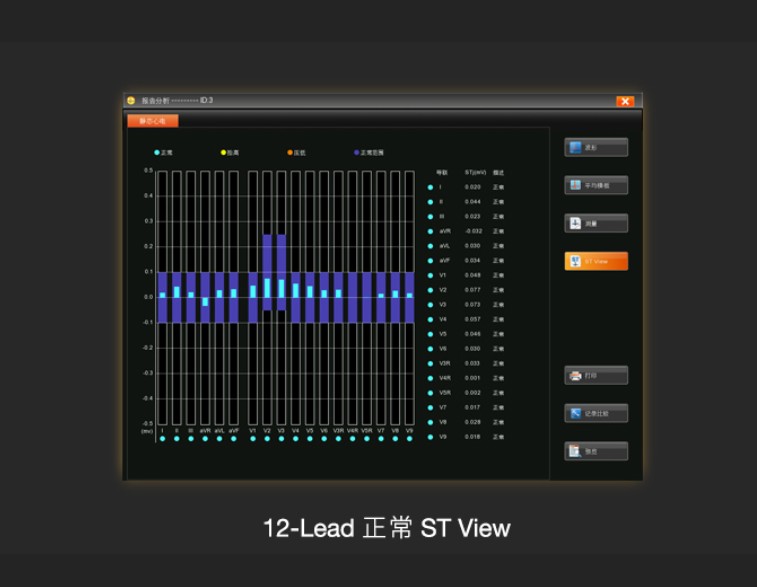Click the purple normal-range legend dot
This screenshot has width=757, height=587.
[x=356, y=153]
